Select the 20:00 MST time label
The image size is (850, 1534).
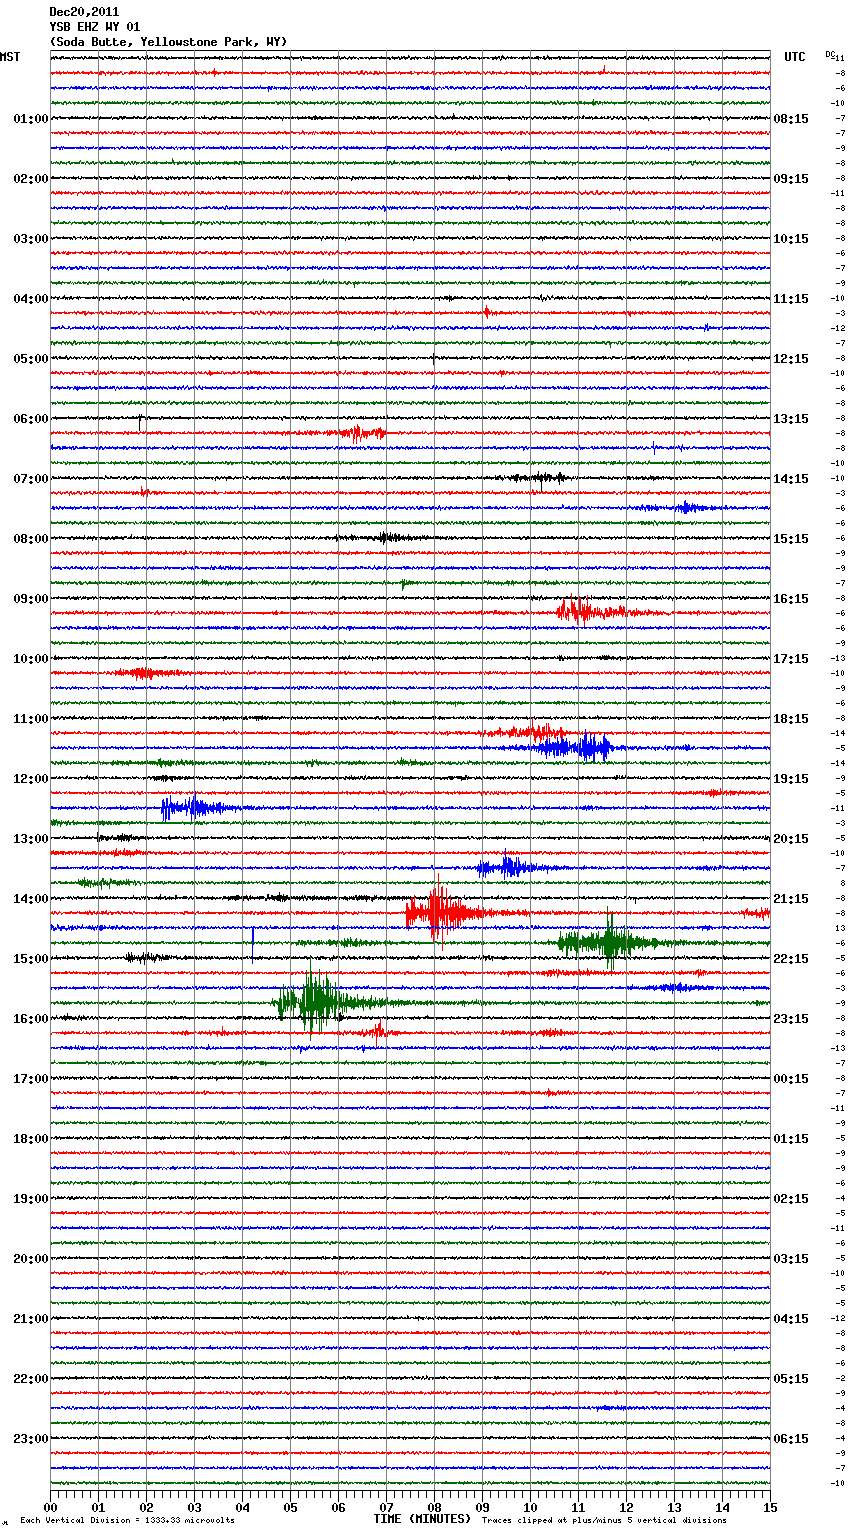31,1259
